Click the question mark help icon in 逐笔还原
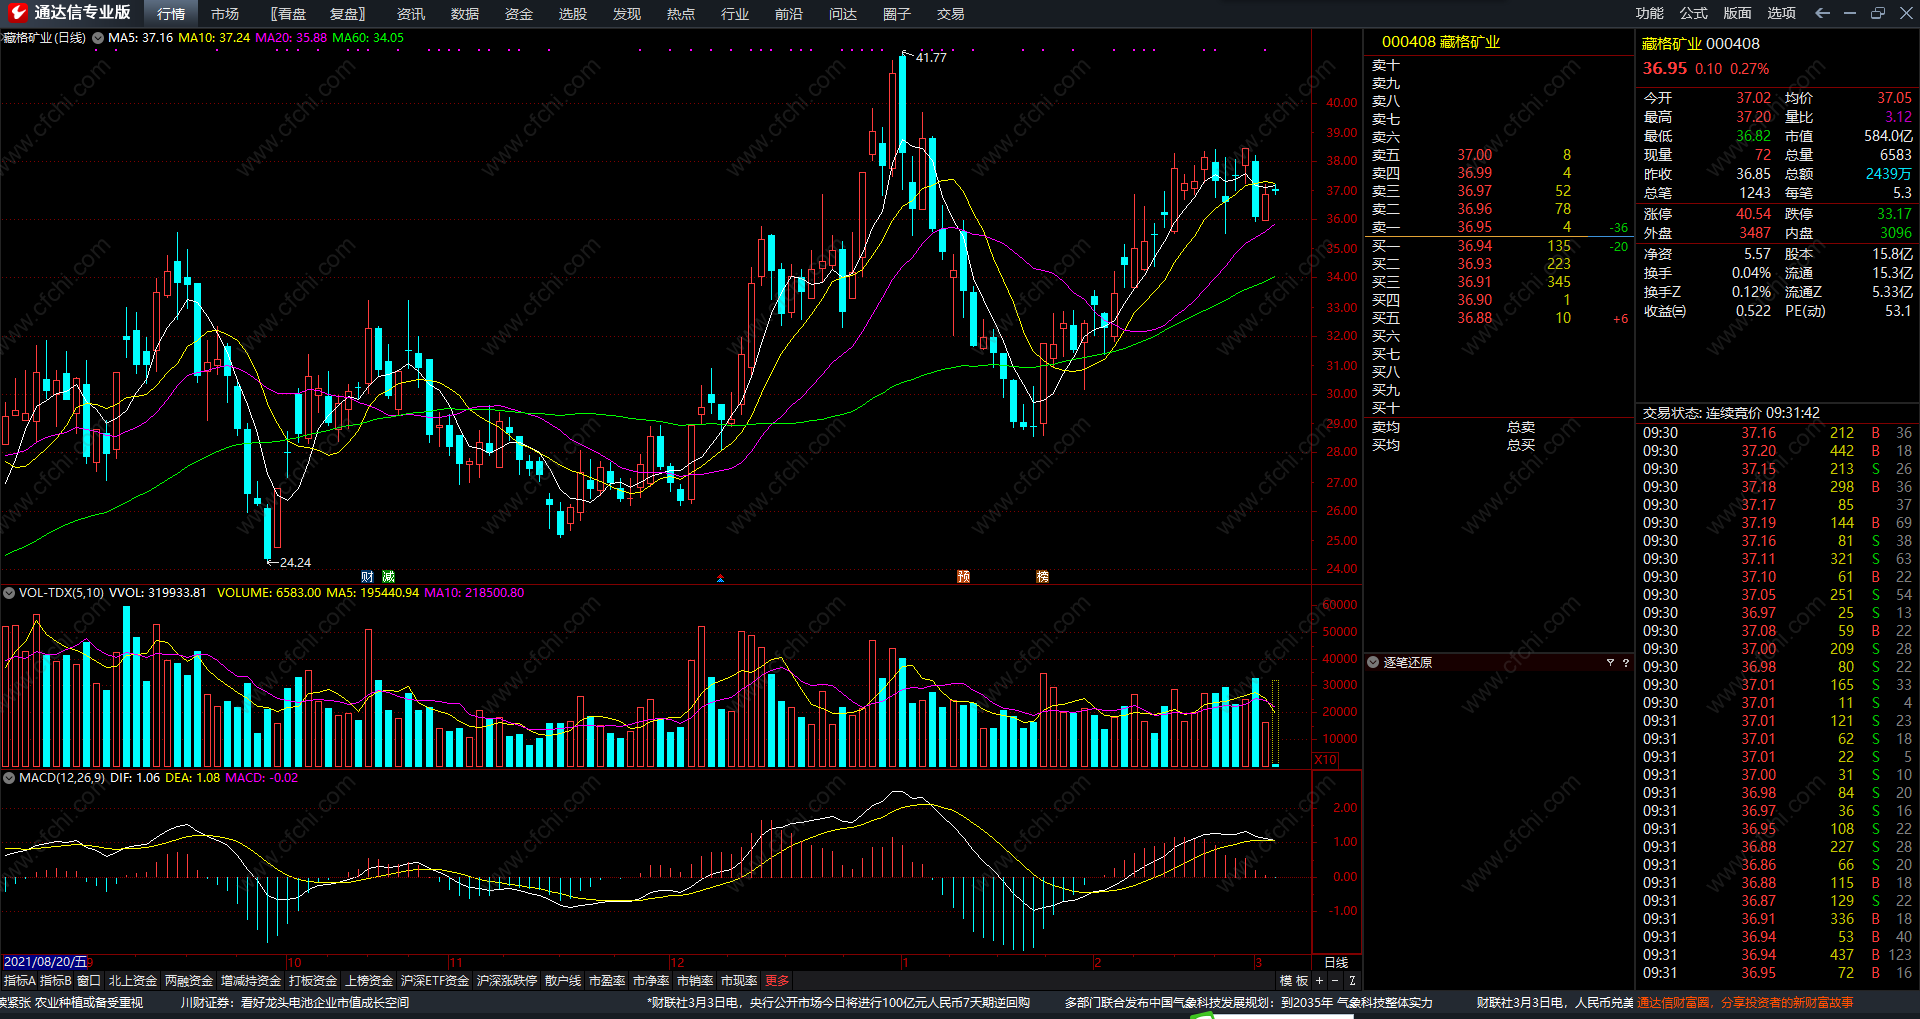This screenshot has height=1019, width=1920. tap(1625, 663)
